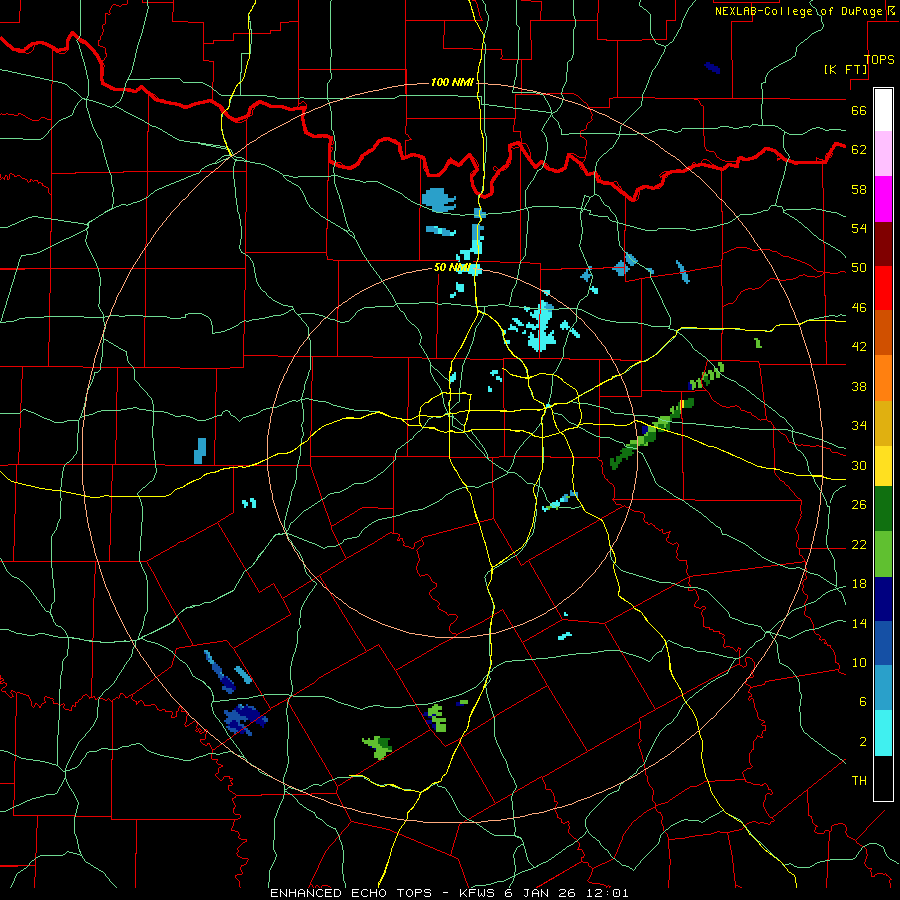This screenshot has height=900, width=900.
Task: Click the ENHANCED ECHO TOPS KFWS caption
Action: click(x=449, y=893)
